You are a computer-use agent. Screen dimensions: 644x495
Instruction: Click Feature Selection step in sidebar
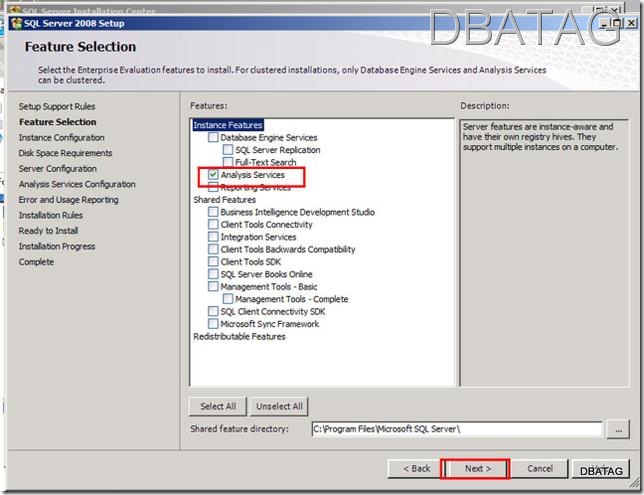point(58,122)
